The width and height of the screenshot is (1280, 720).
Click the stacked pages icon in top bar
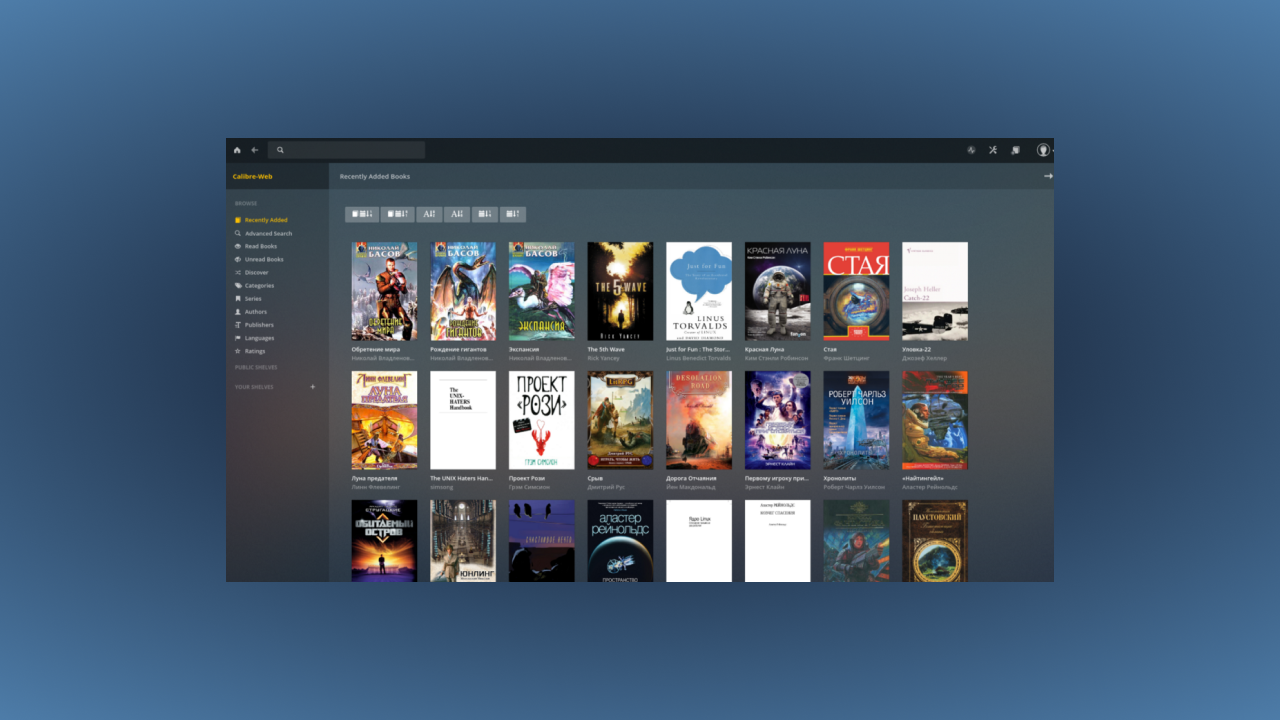[1015, 150]
